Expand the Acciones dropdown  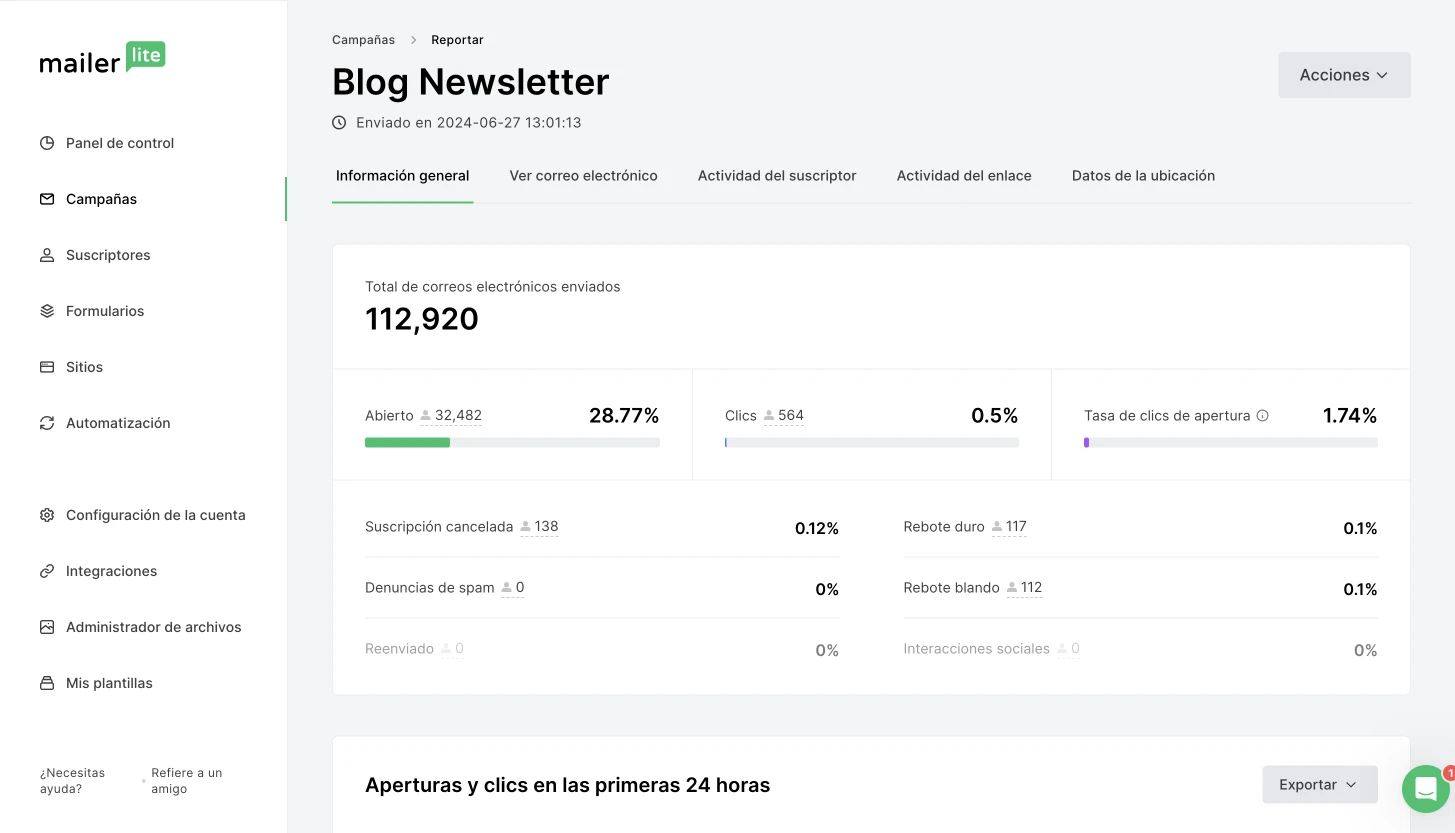tap(1343, 75)
